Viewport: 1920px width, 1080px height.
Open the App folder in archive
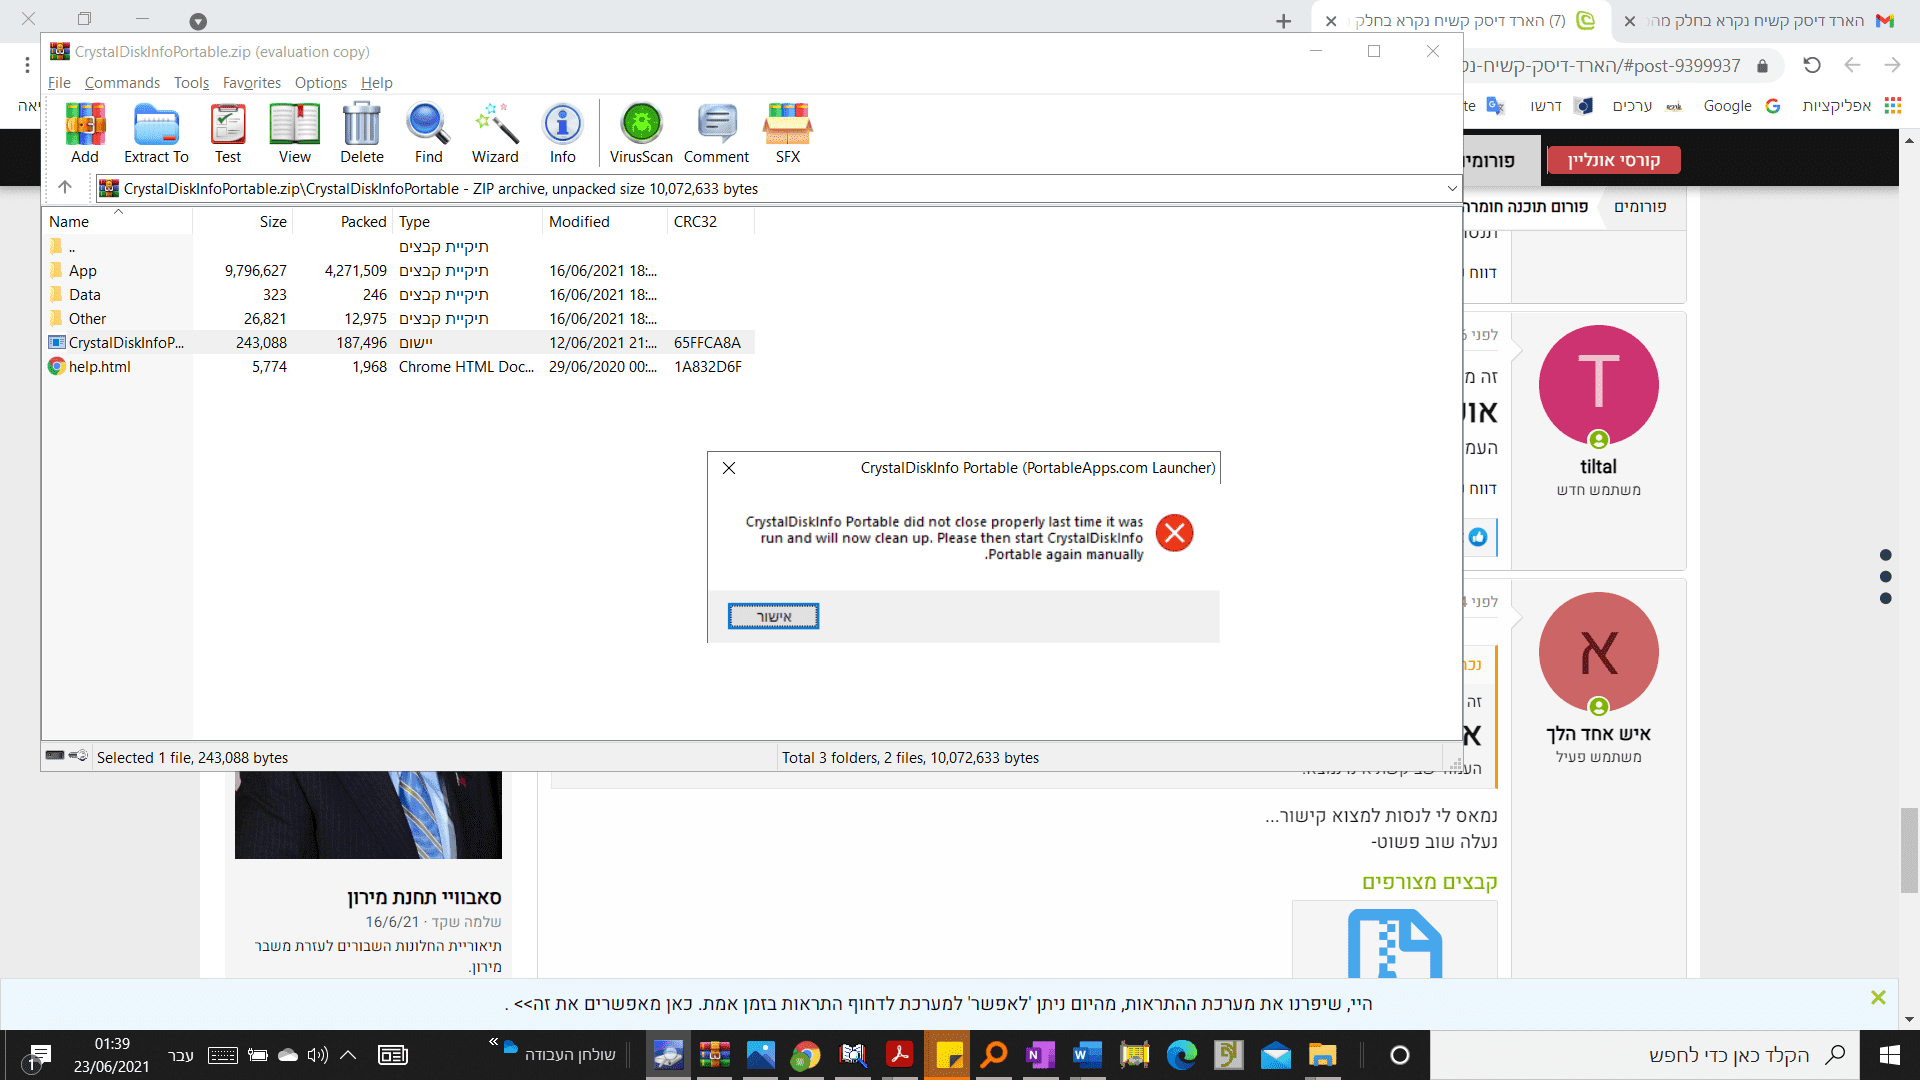pos(82,271)
